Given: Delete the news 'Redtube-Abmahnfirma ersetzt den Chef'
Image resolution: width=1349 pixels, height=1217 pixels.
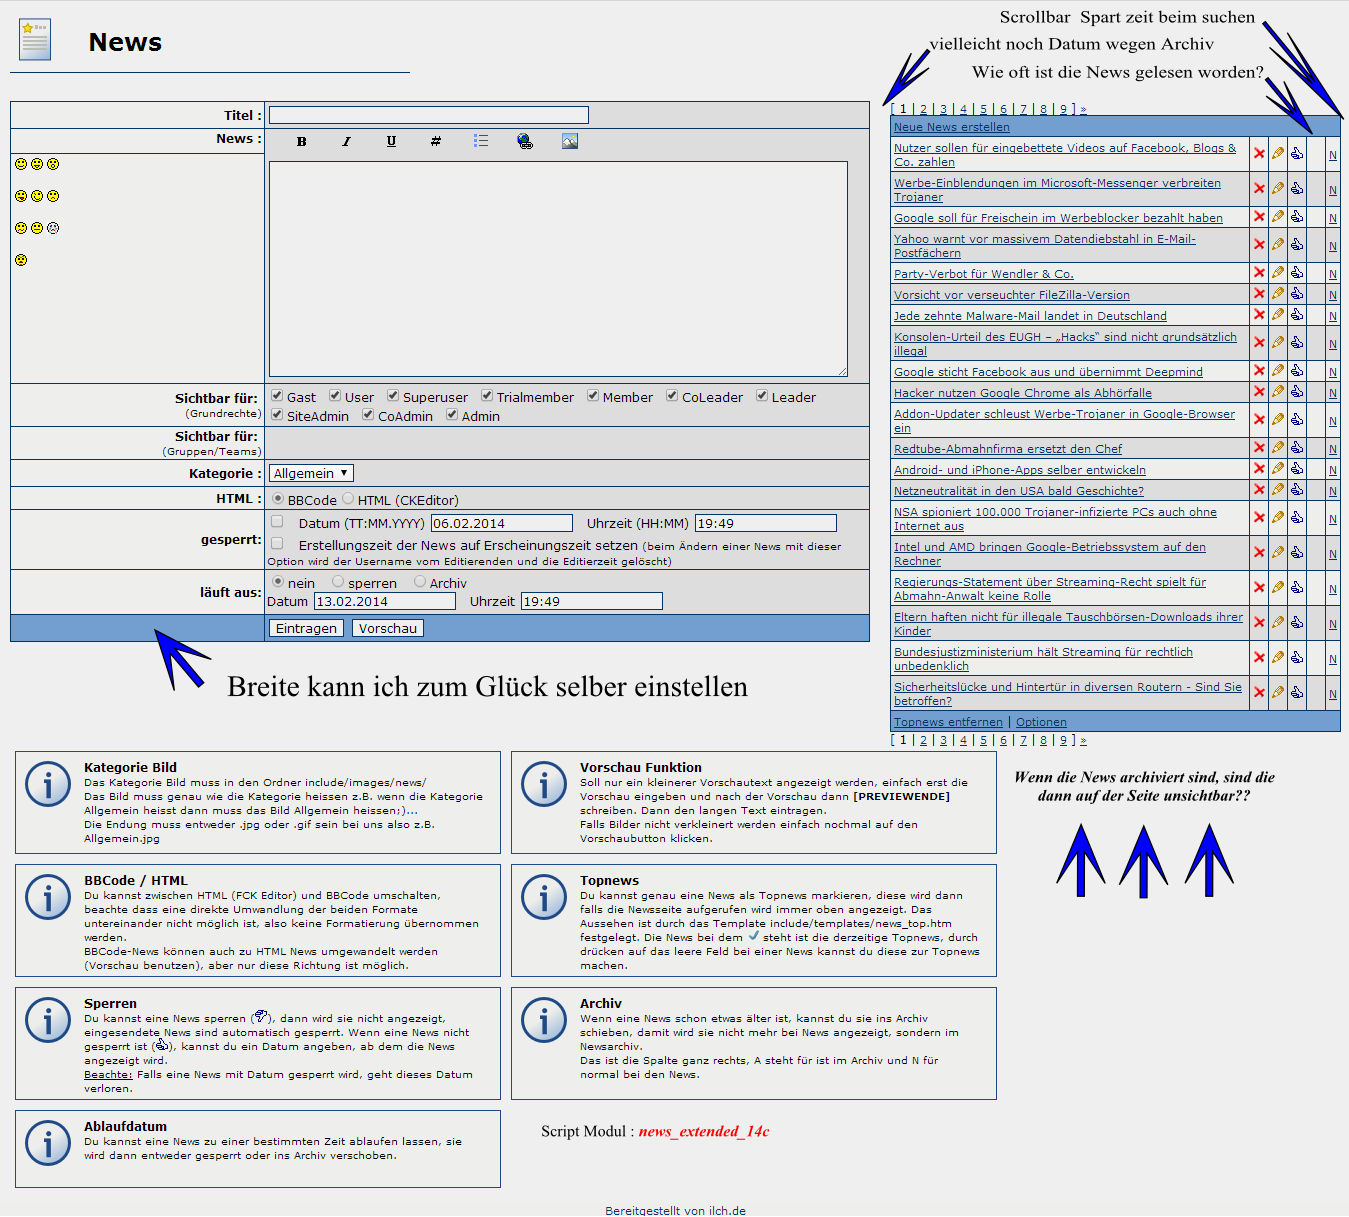Looking at the screenshot, I should [1259, 448].
